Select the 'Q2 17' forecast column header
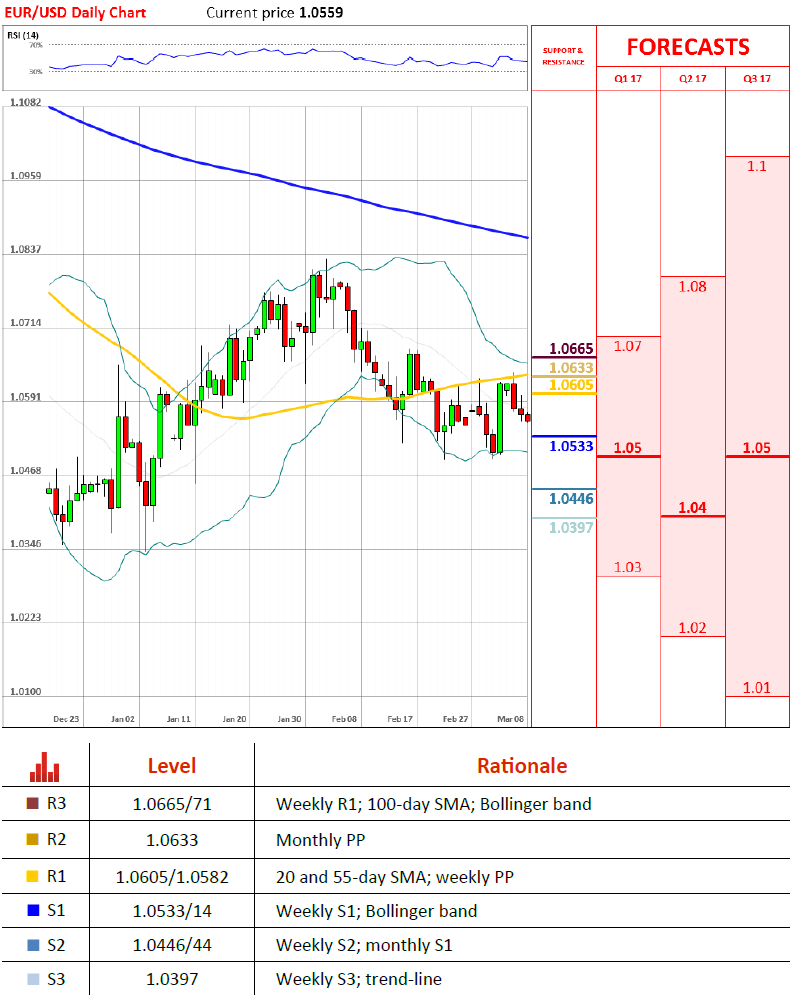 [x=692, y=79]
